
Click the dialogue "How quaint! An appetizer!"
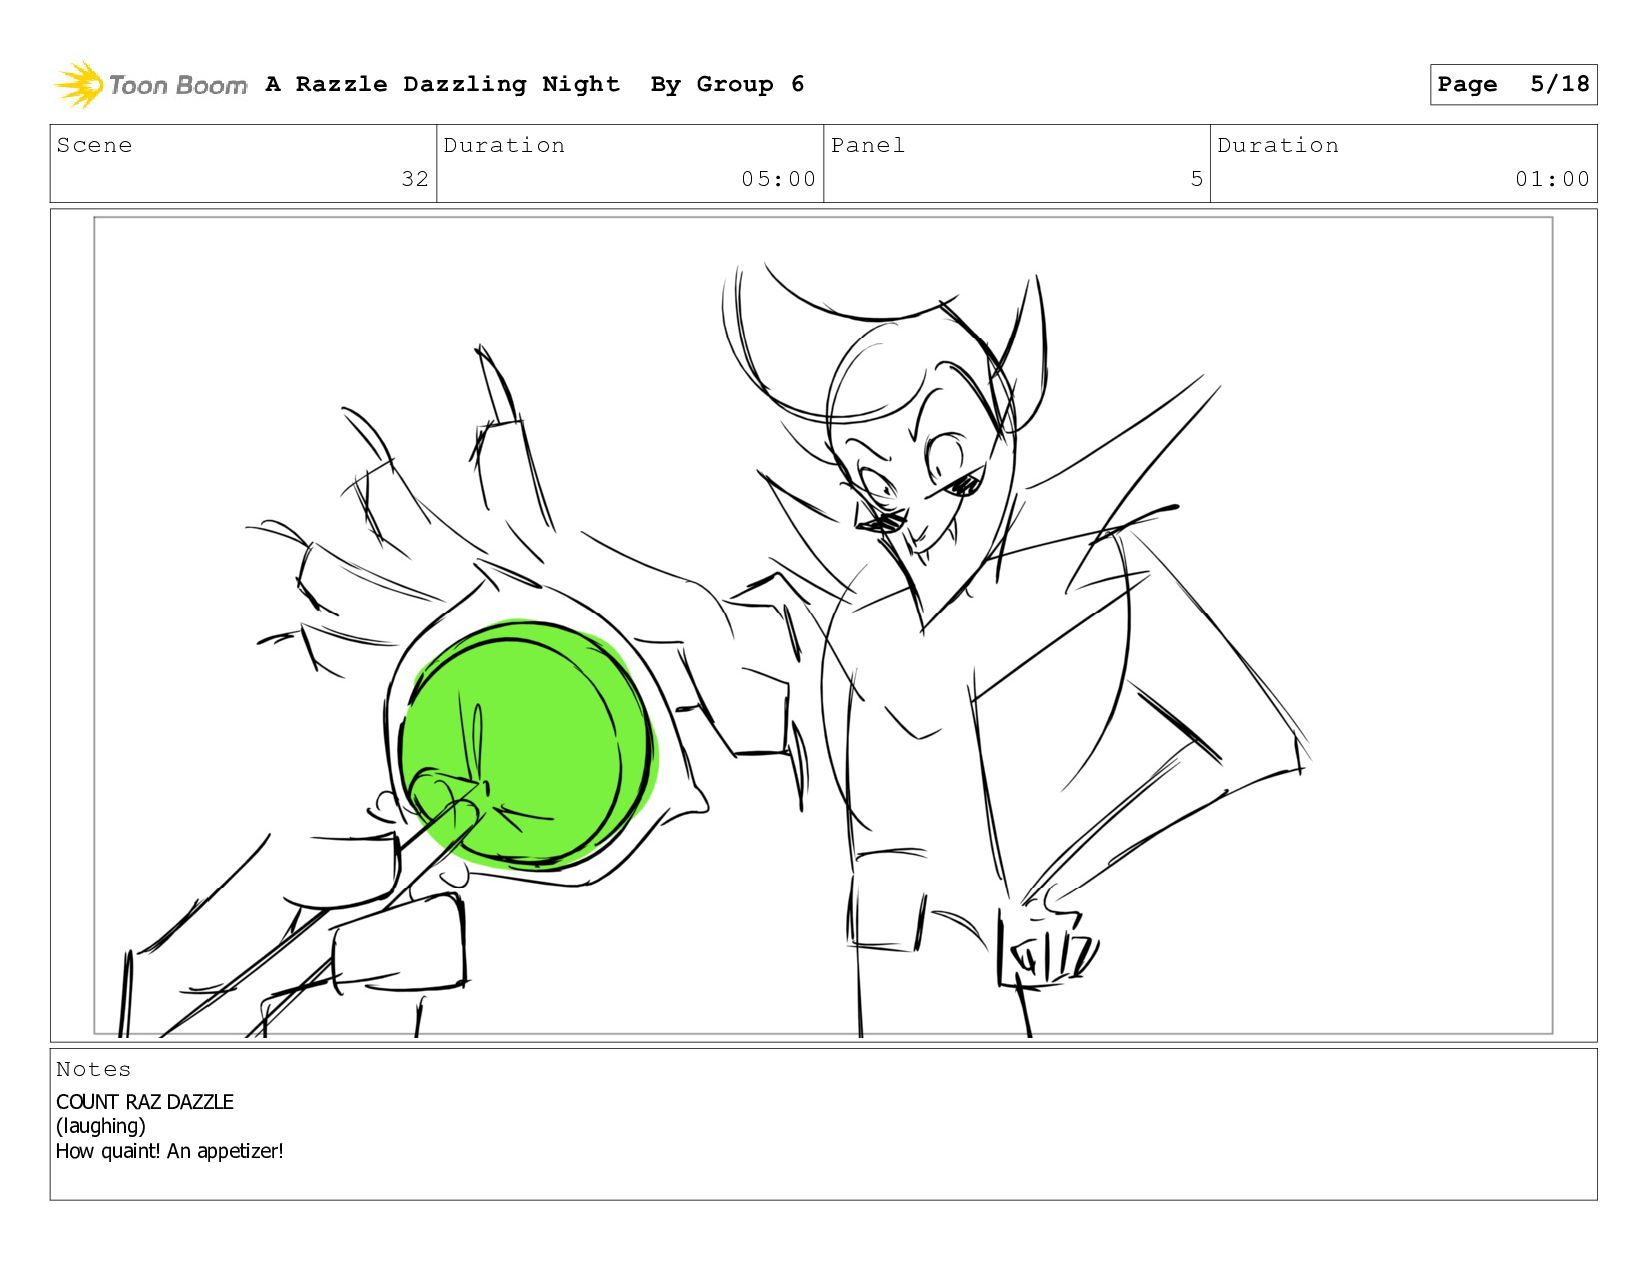tap(170, 1151)
